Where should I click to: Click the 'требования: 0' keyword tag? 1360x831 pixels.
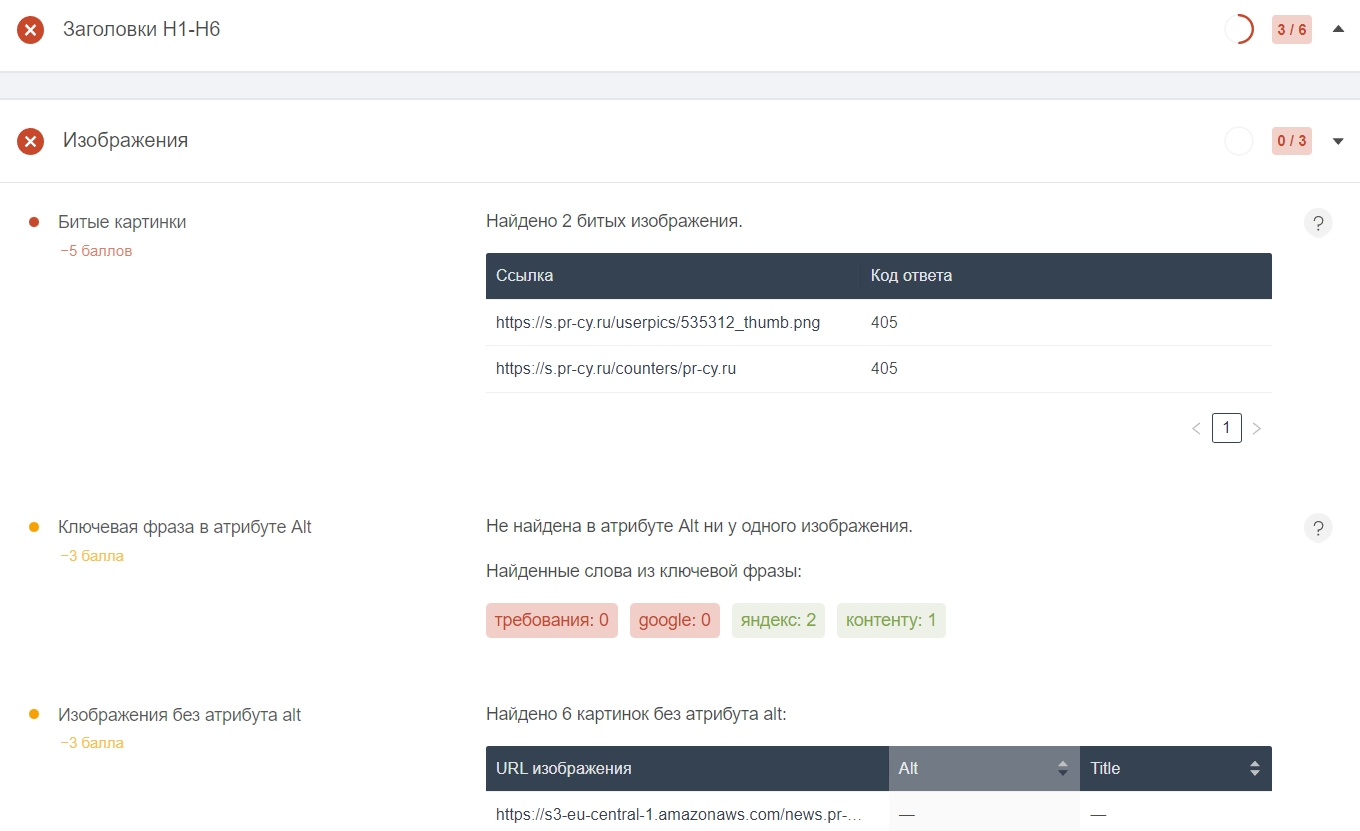pyautogui.click(x=551, y=620)
